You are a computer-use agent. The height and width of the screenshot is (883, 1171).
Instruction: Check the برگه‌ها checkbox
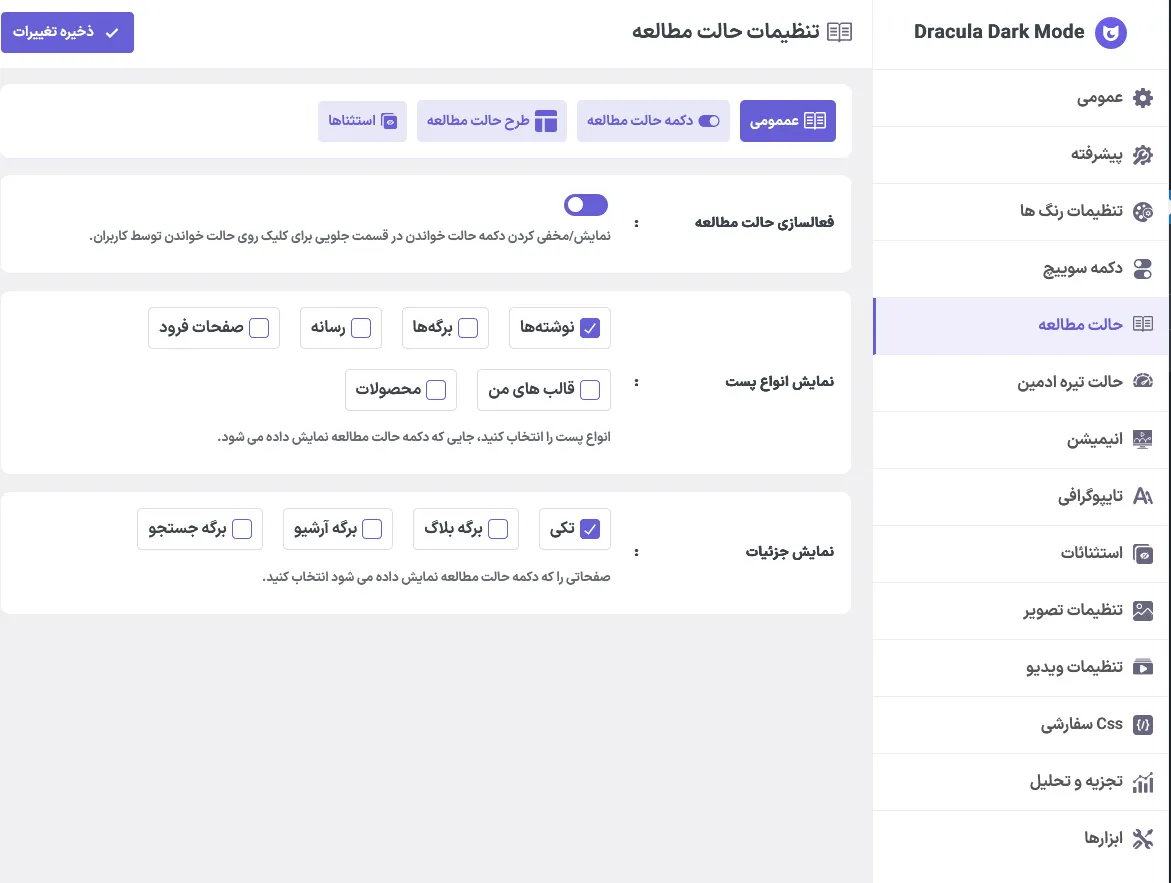pyautogui.click(x=468, y=328)
